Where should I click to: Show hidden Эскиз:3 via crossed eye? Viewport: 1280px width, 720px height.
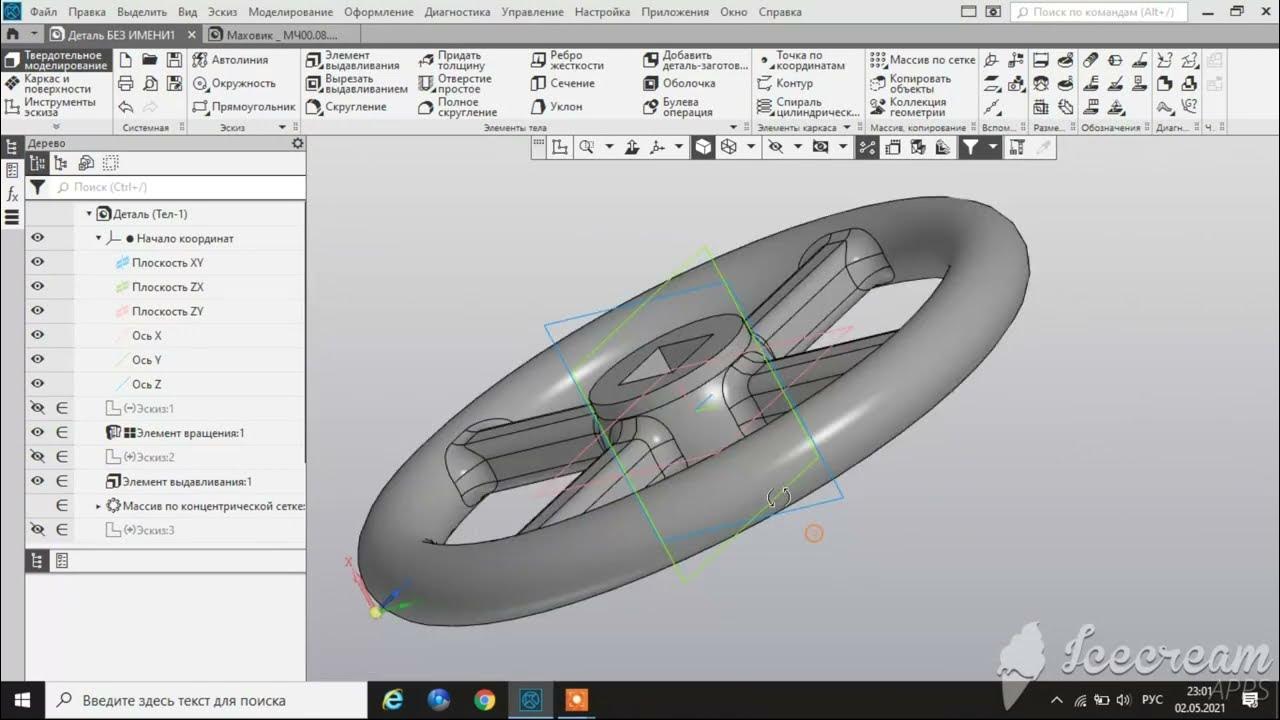click(38, 529)
